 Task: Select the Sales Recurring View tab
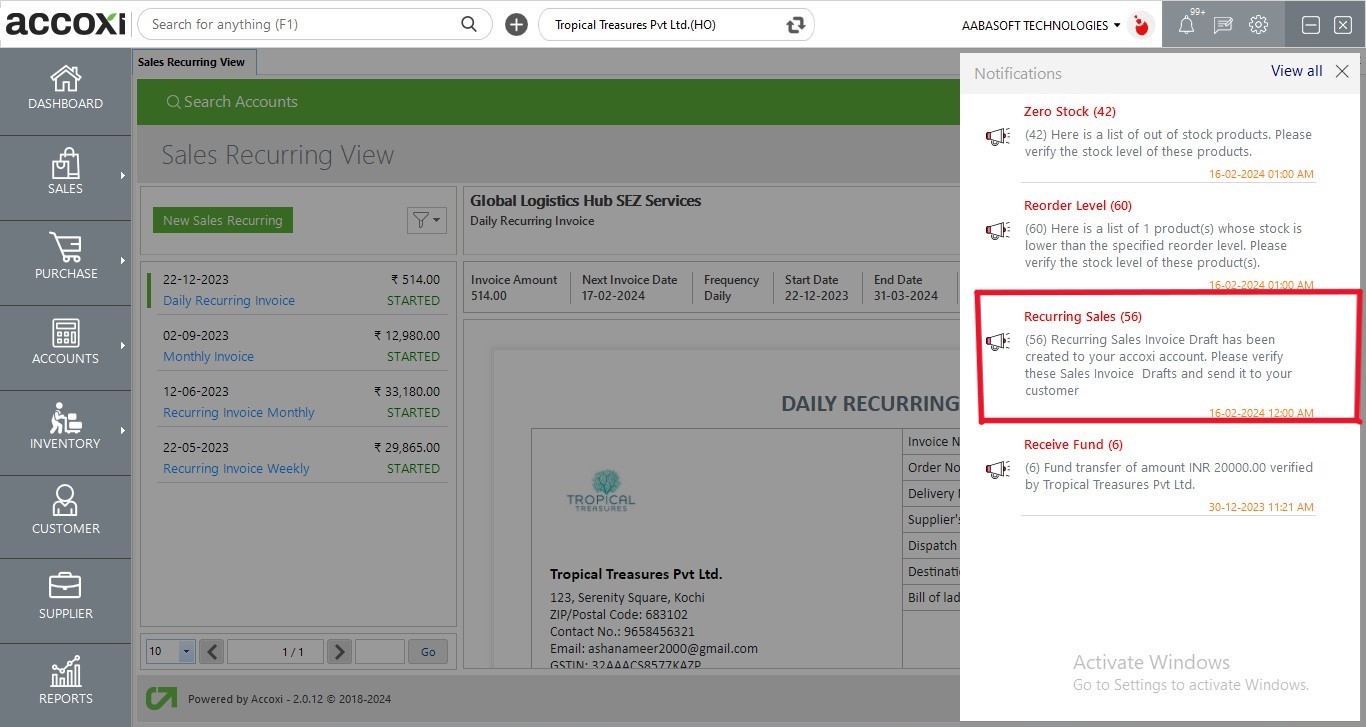click(x=192, y=62)
